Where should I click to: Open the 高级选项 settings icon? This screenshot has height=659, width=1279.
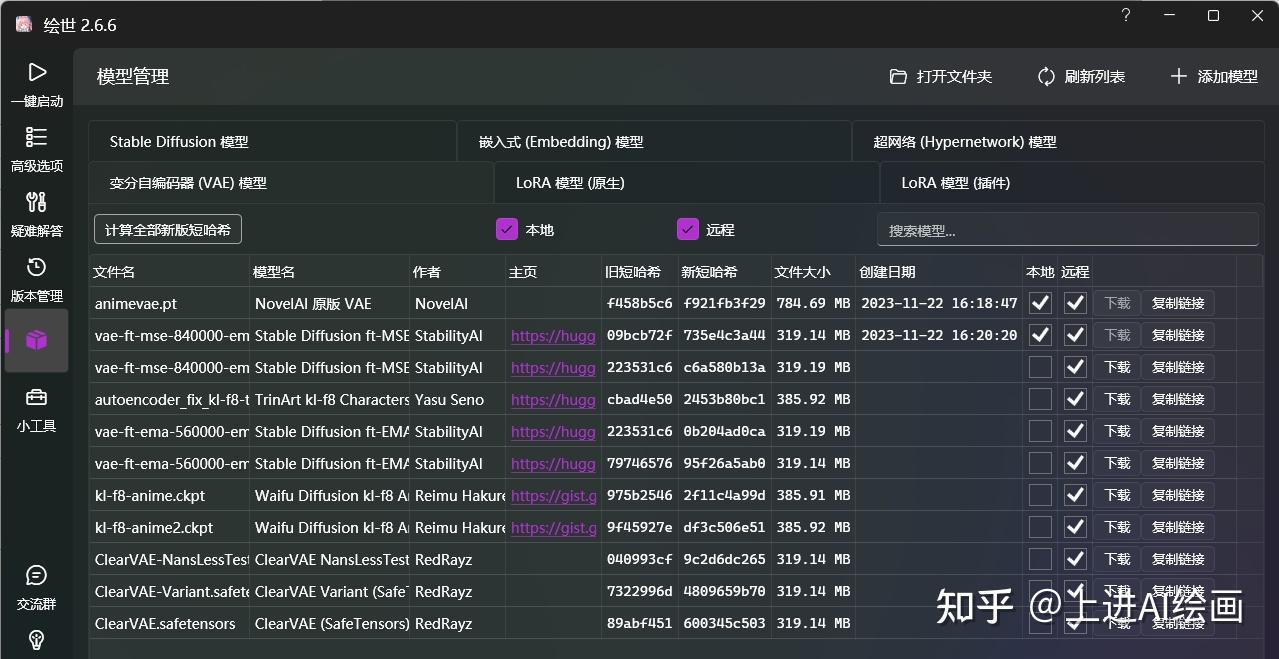pos(37,138)
